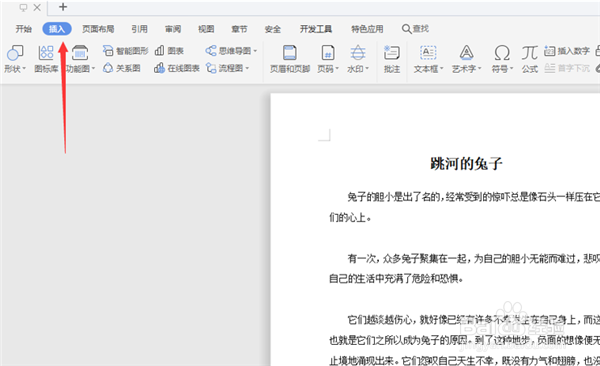Expand the Shapes (形状) dropdown arrow
600x366 pixels.
click(x=24, y=69)
